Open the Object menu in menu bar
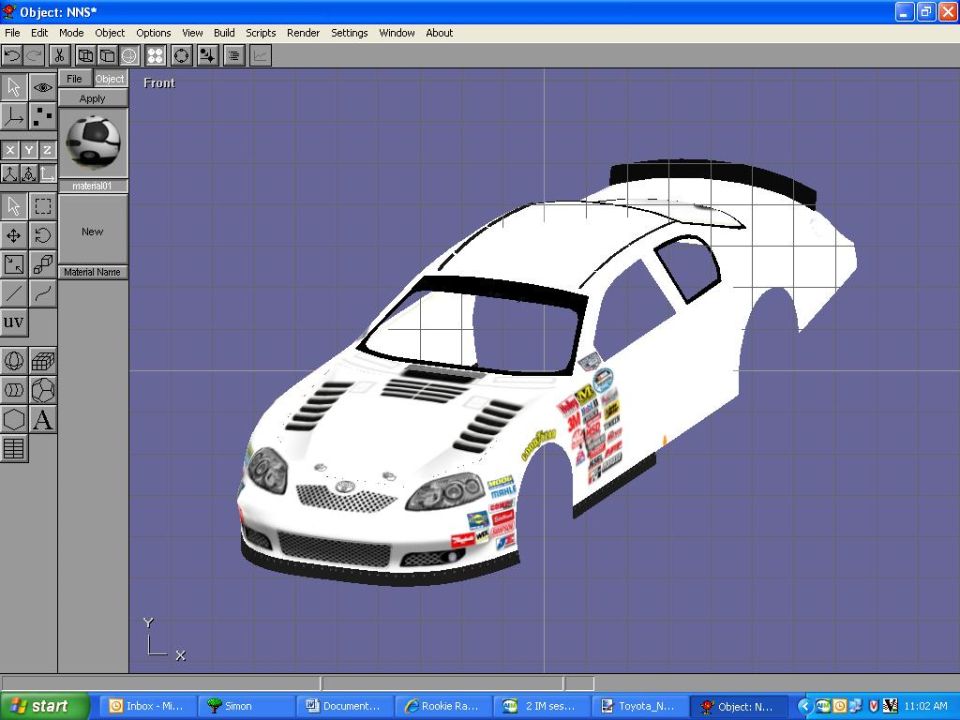This screenshot has height=720, width=960. 110,33
